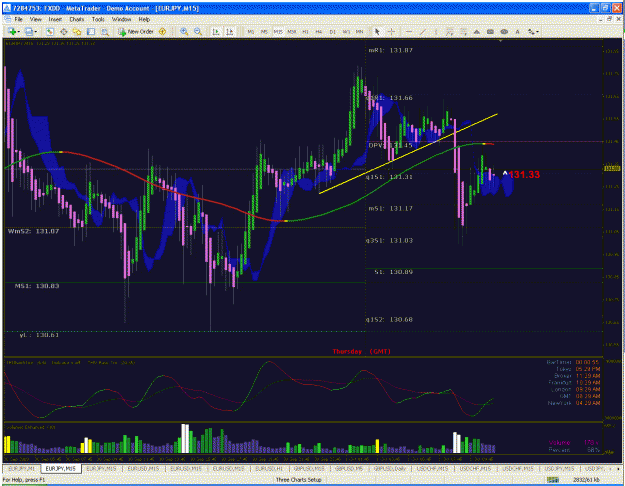Zoom out of the chart
The width and height of the screenshot is (625, 486).
[x=198, y=31]
